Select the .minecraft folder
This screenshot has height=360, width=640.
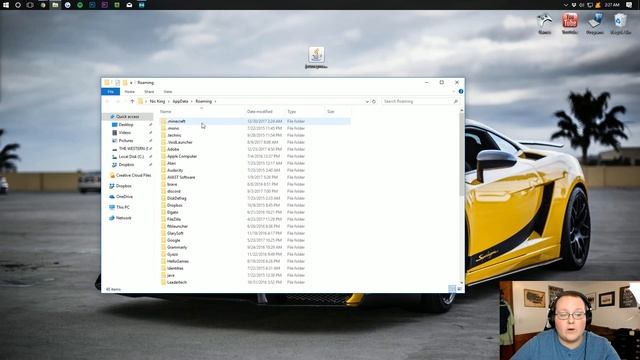click(176, 121)
